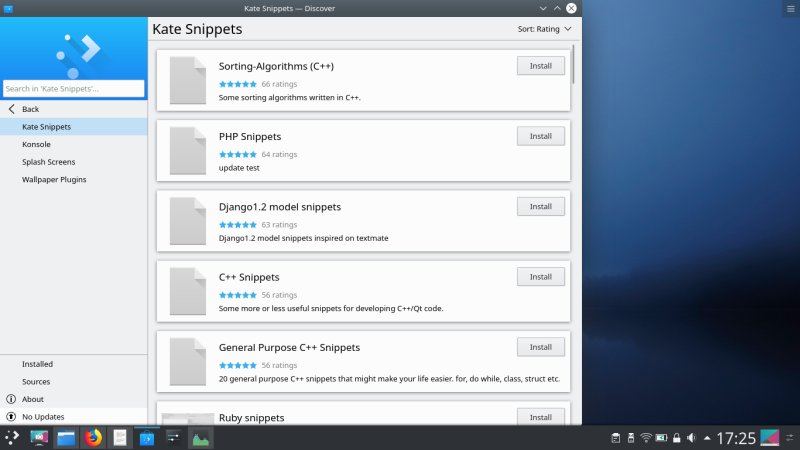Click Sorting-Algorithms (C++) file thumbnail

pyautogui.click(x=188, y=80)
